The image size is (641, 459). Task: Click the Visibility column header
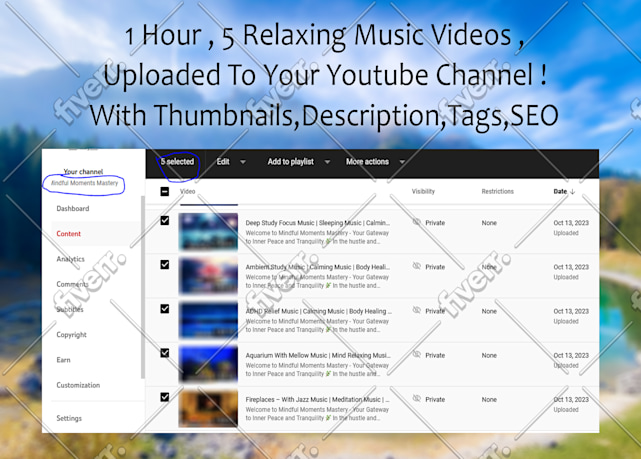tap(423, 191)
